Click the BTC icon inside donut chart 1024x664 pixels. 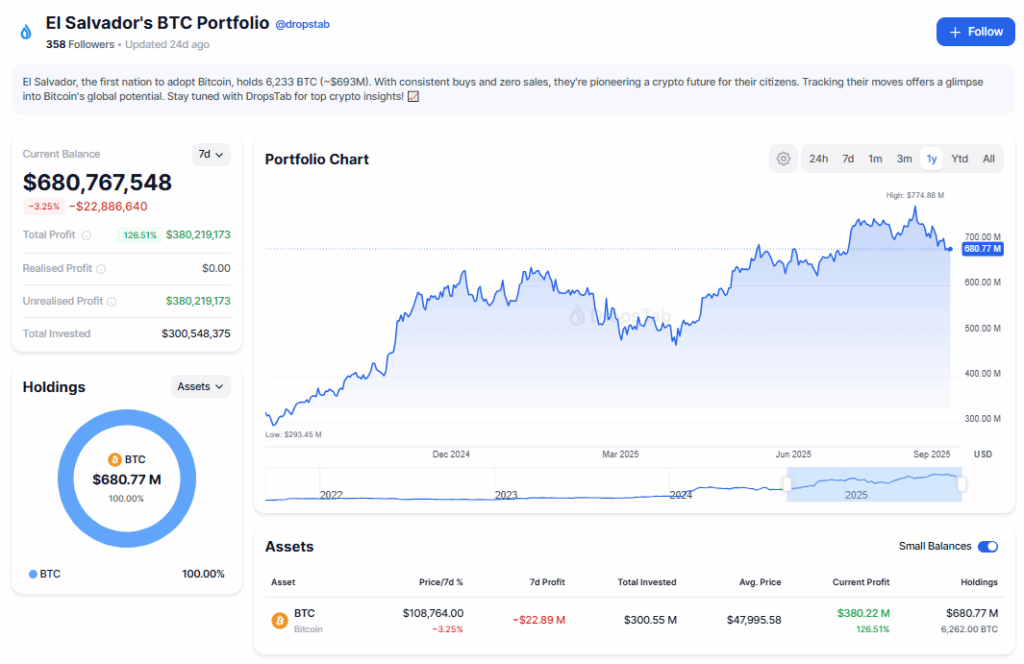click(114, 460)
